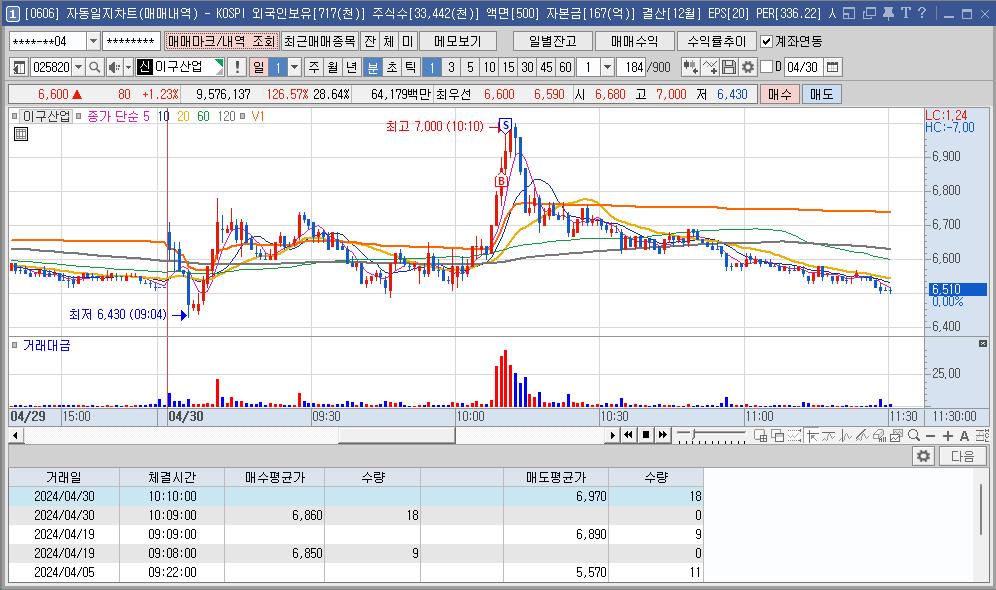Click the stop button below the chart
Image resolution: width=996 pixels, height=590 pixels.
pos(645,435)
